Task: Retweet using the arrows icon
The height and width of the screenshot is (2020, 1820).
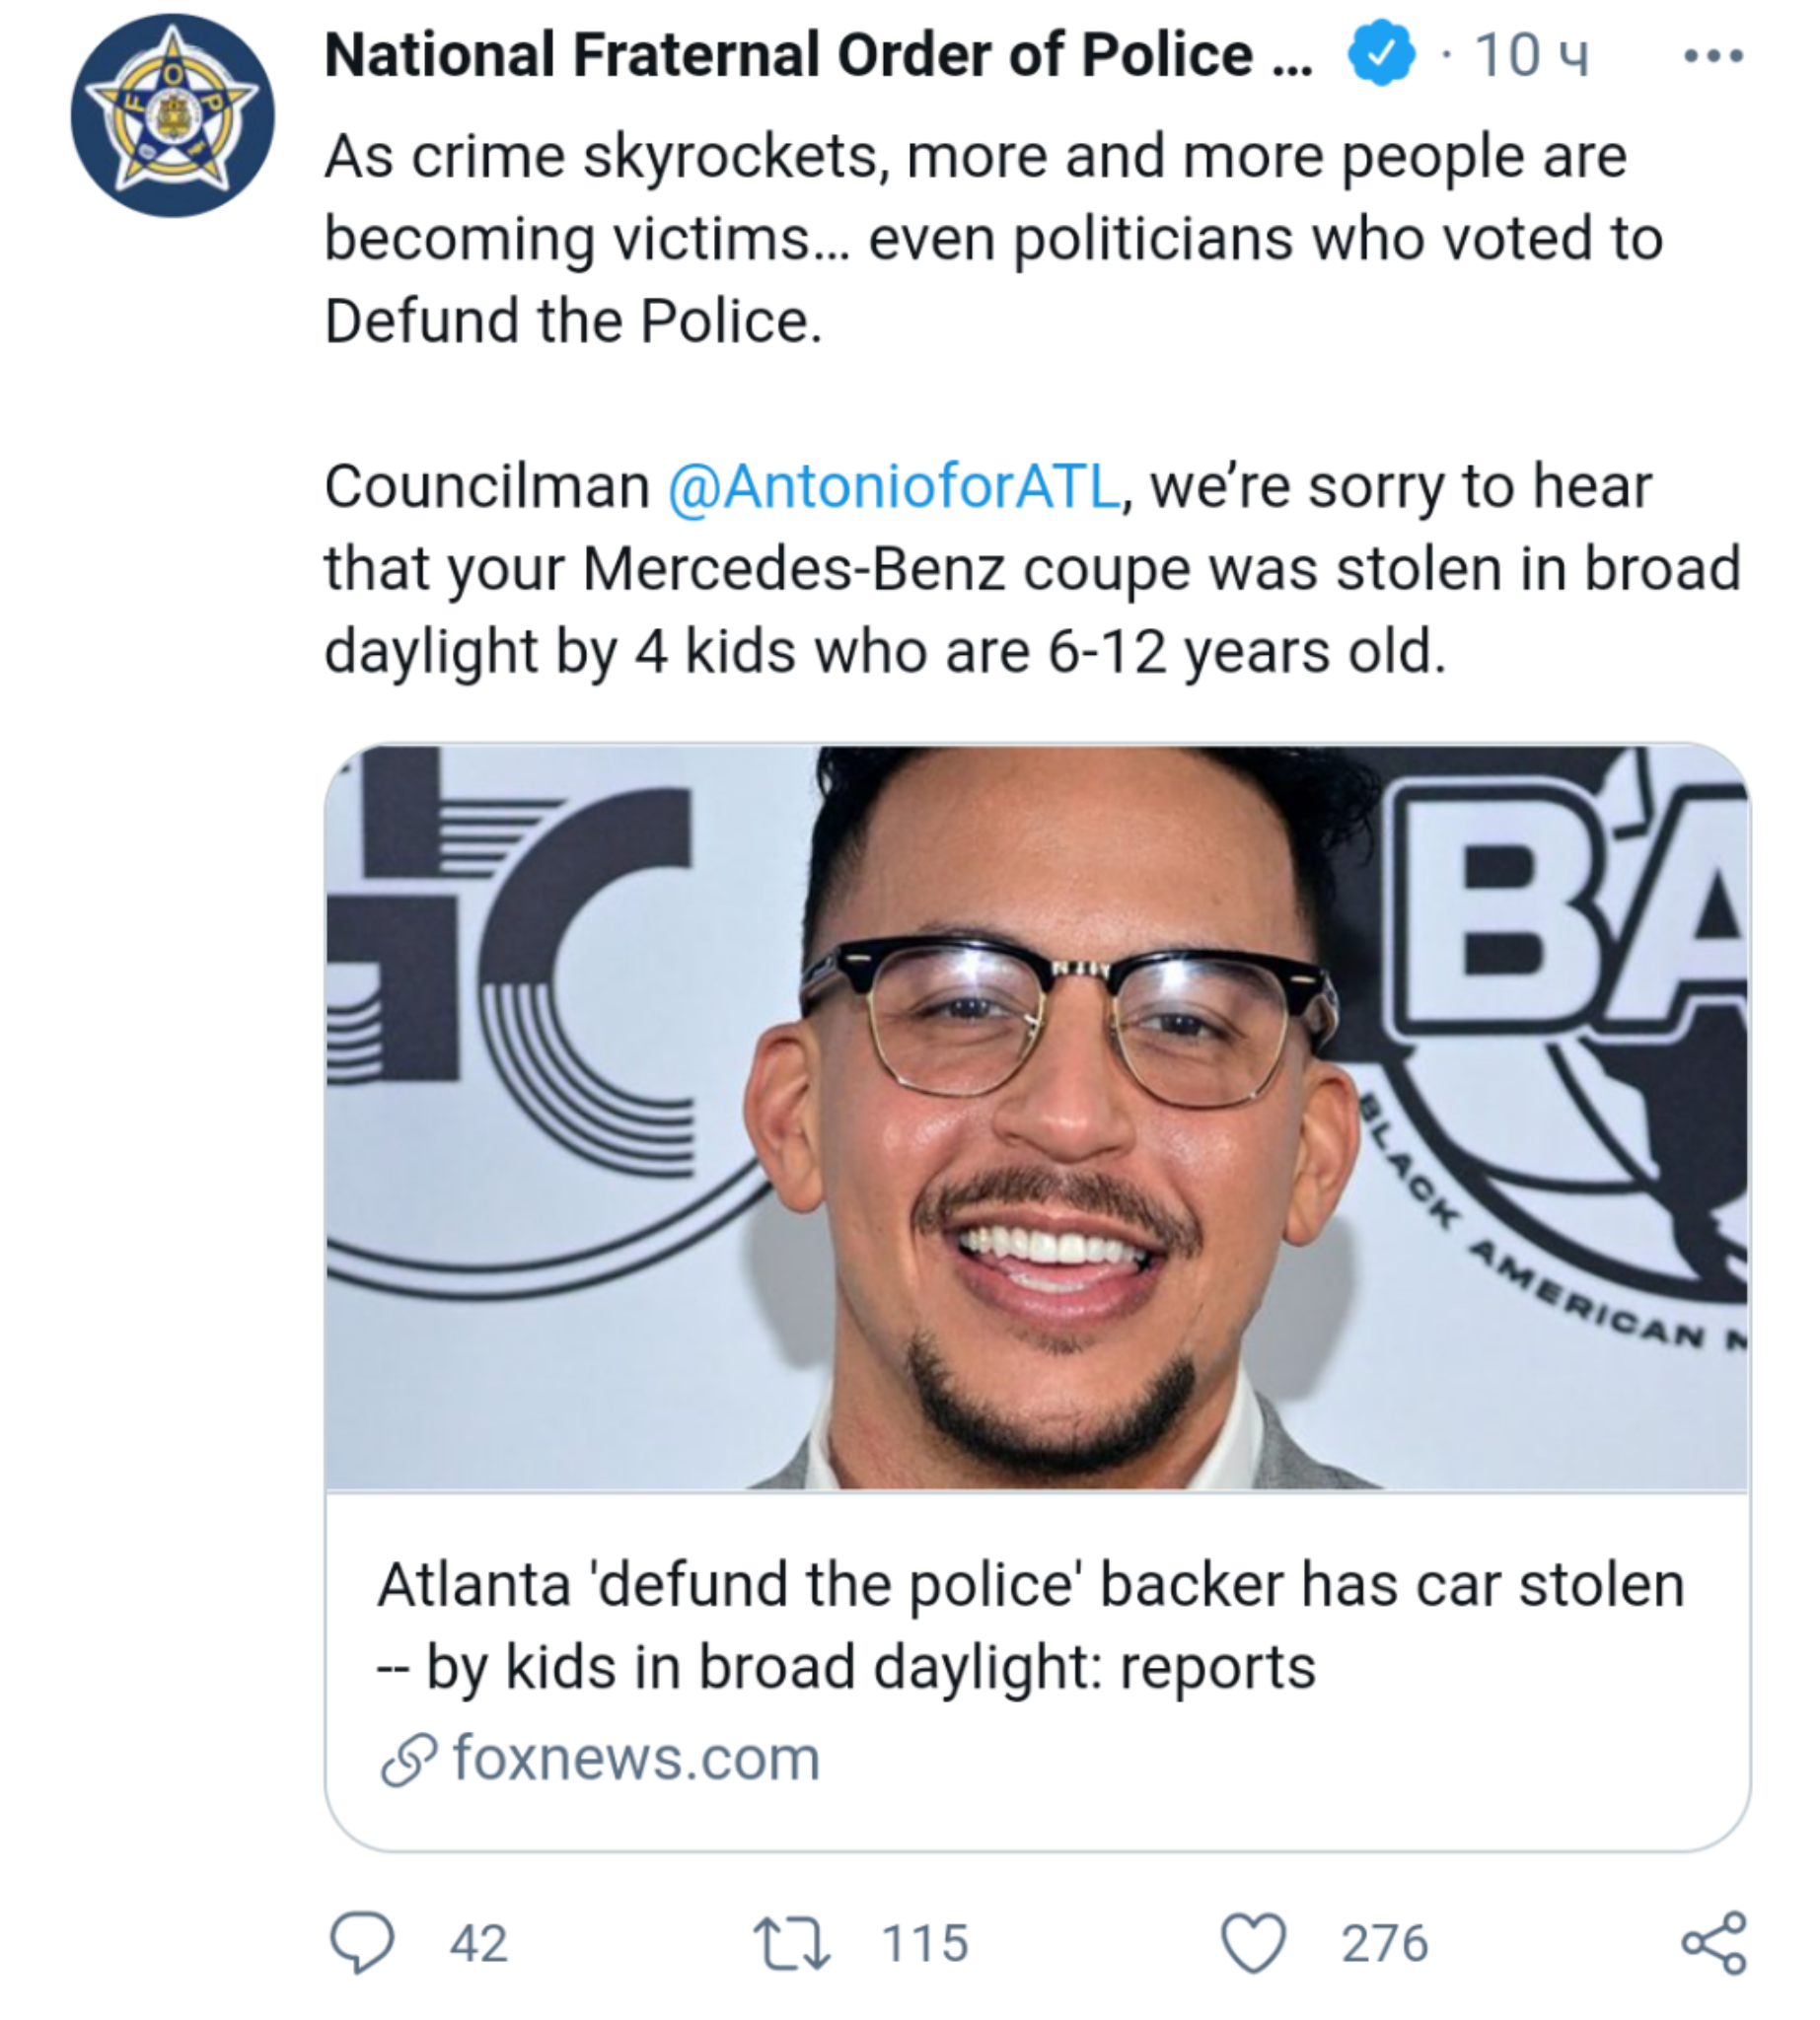Action: 791,1942
